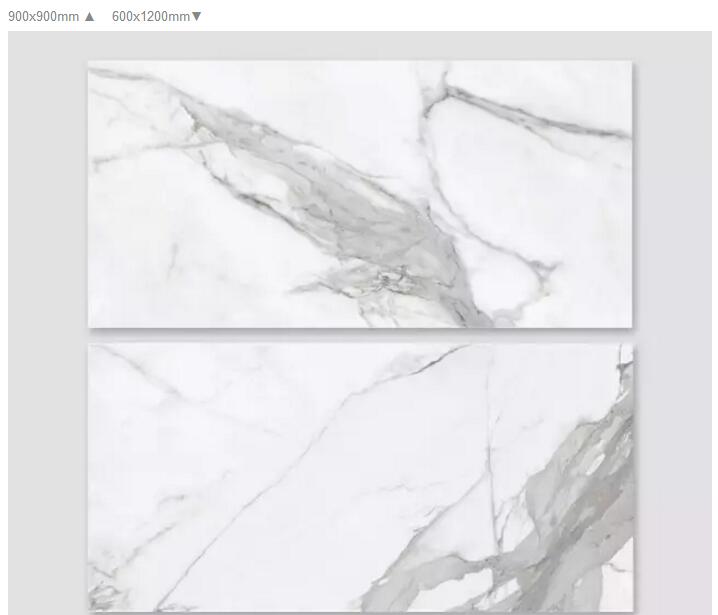Image resolution: width=718 pixels, height=615 pixels.
Task: Click the gray gap between the two tiles
Action: 360,336
